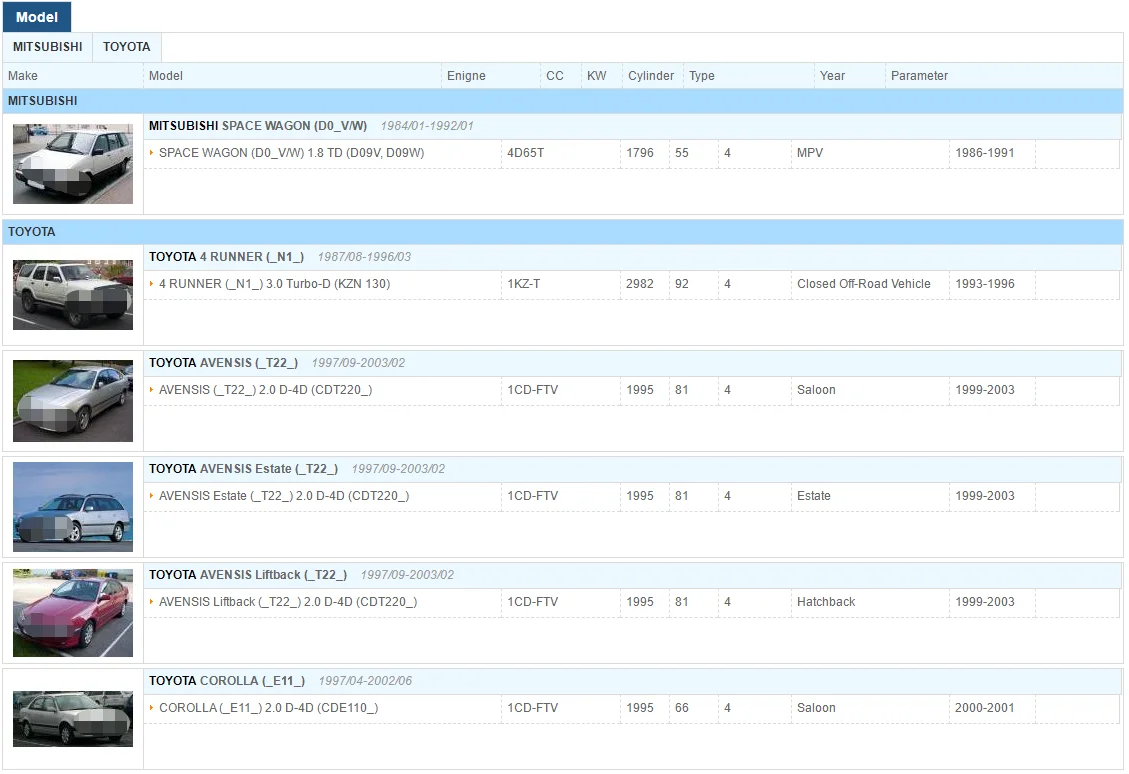Click the orange arrow beside 4 RUNNER 3.0 Turbo-D
Screen dimensions: 1129x774
tap(151, 284)
